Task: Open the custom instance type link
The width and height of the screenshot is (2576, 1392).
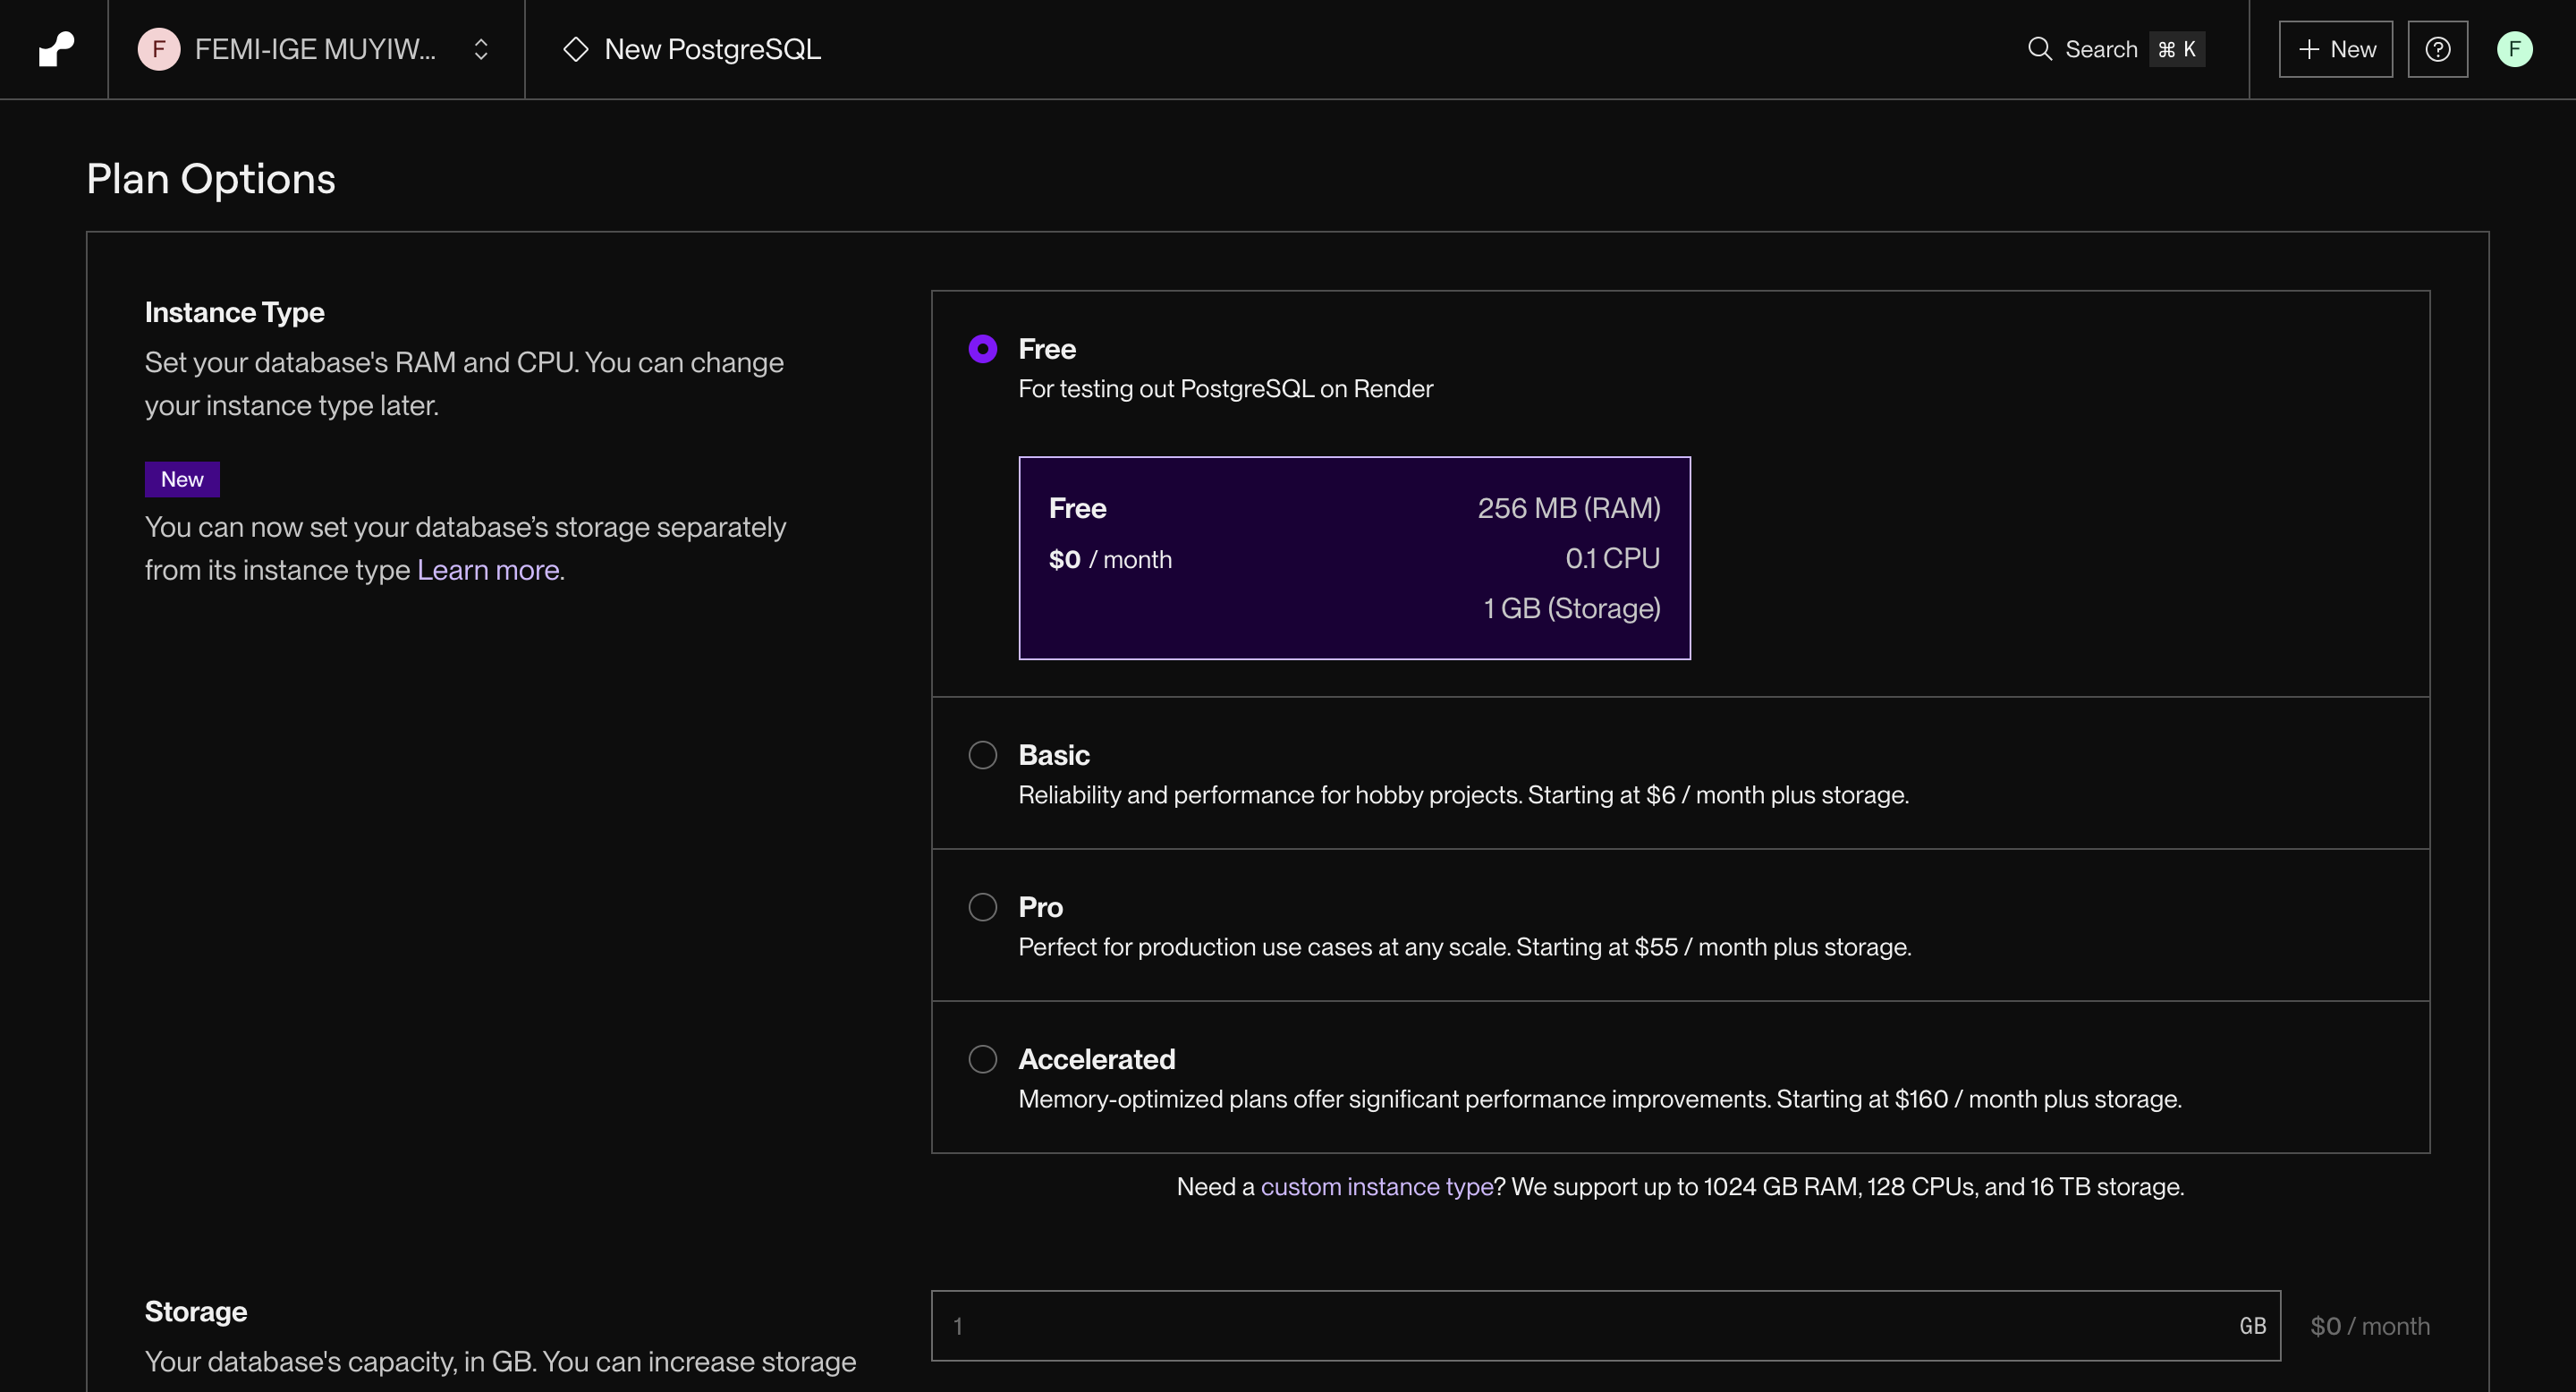Action: [1376, 1187]
